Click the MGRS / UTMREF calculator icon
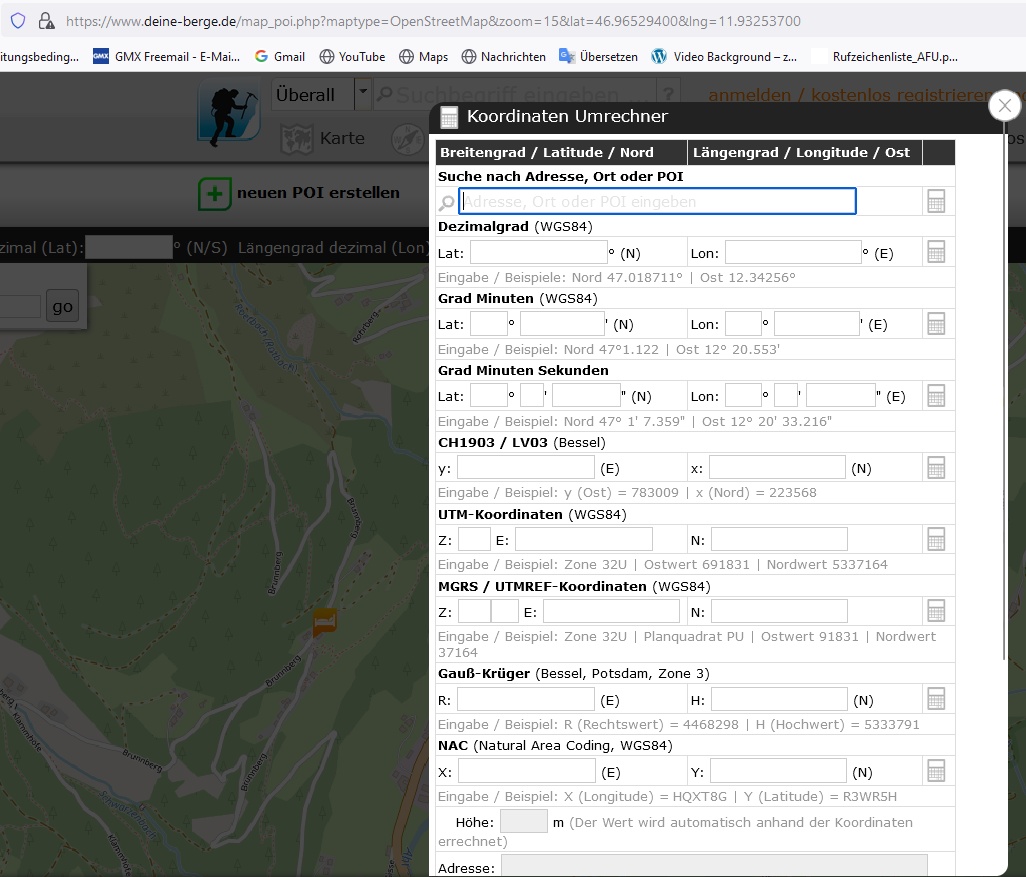Image resolution: width=1026 pixels, height=877 pixels. [936, 612]
